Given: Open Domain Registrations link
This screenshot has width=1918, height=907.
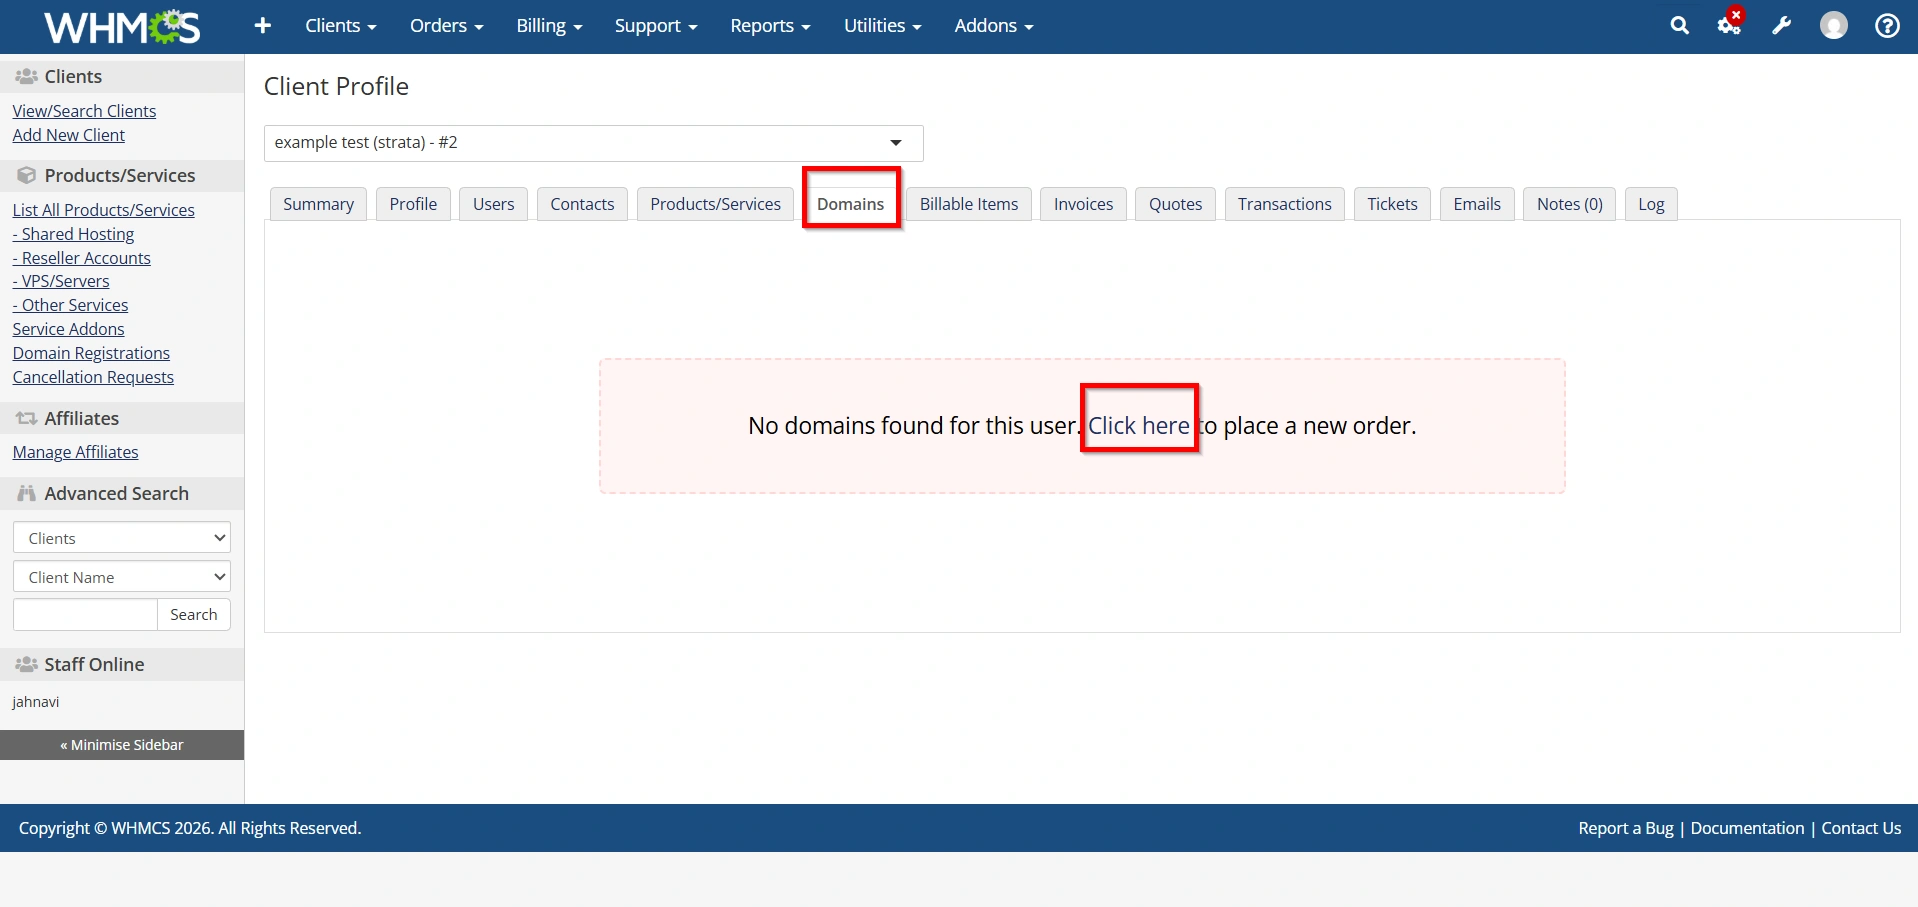Looking at the screenshot, I should point(91,353).
